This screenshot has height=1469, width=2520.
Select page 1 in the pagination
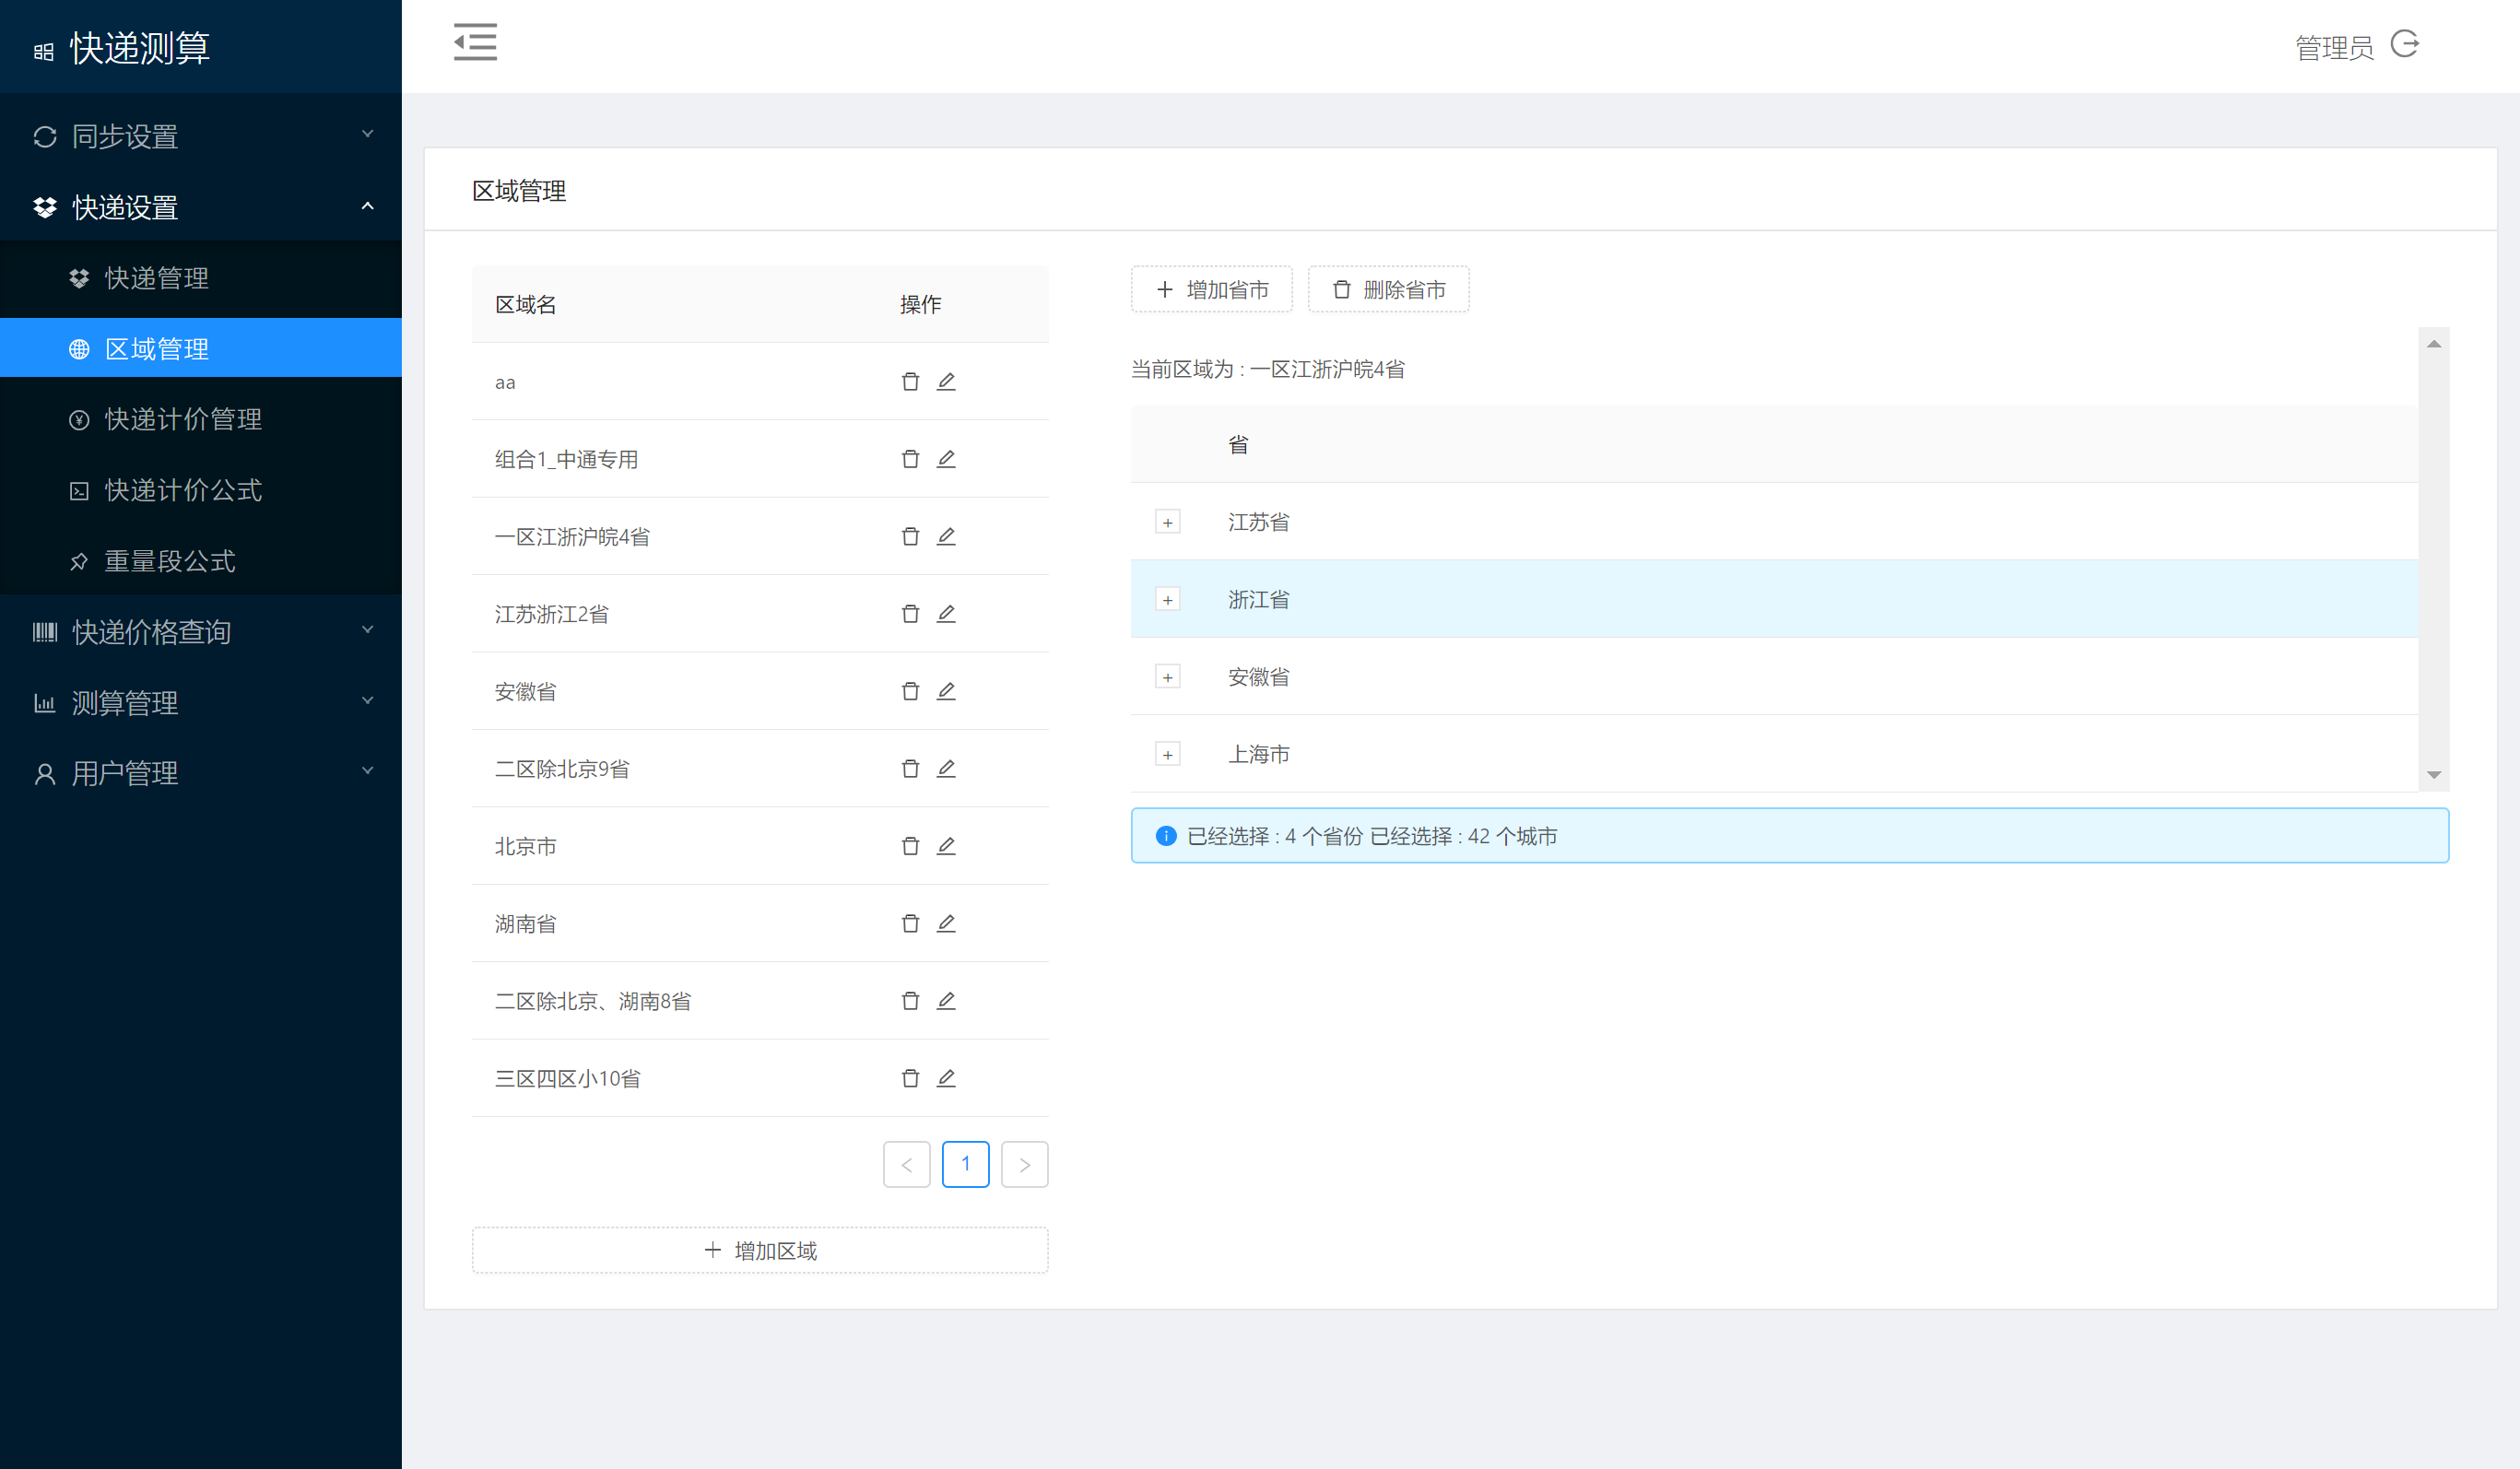tap(966, 1164)
